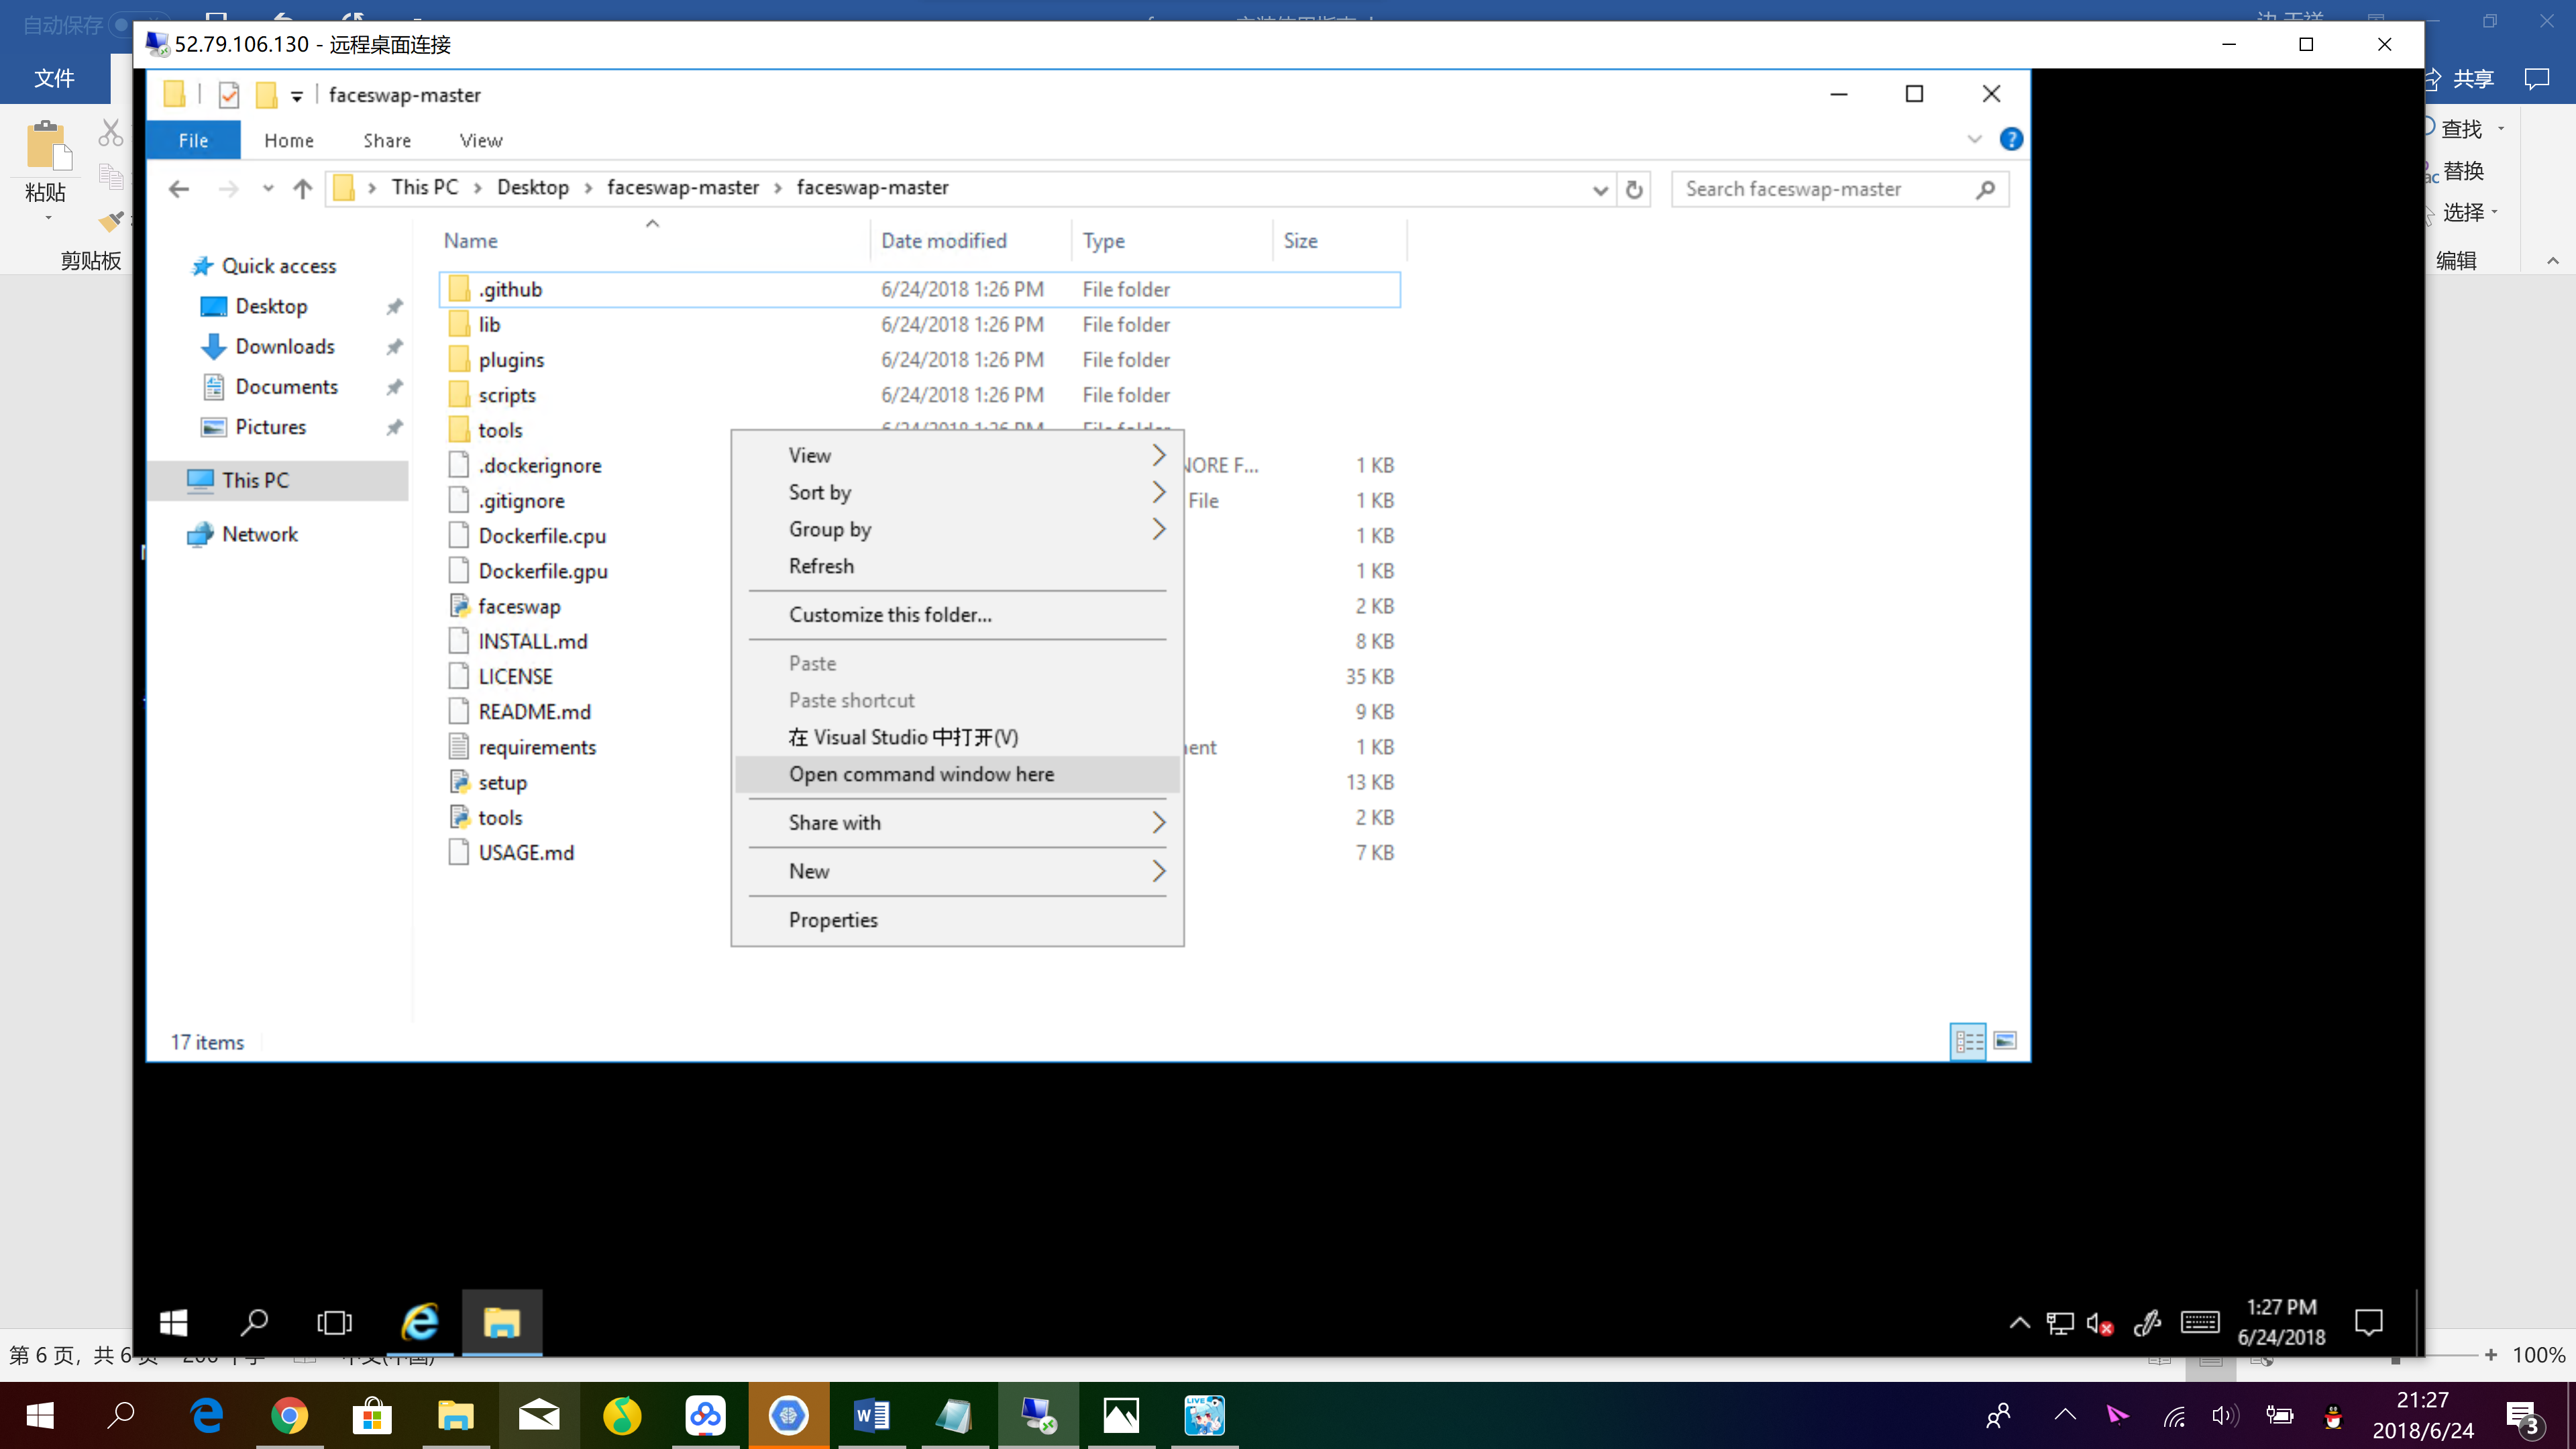Expand the ribbon with the chevron arrow
The width and height of the screenshot is (2576, 1449).
1974,140
